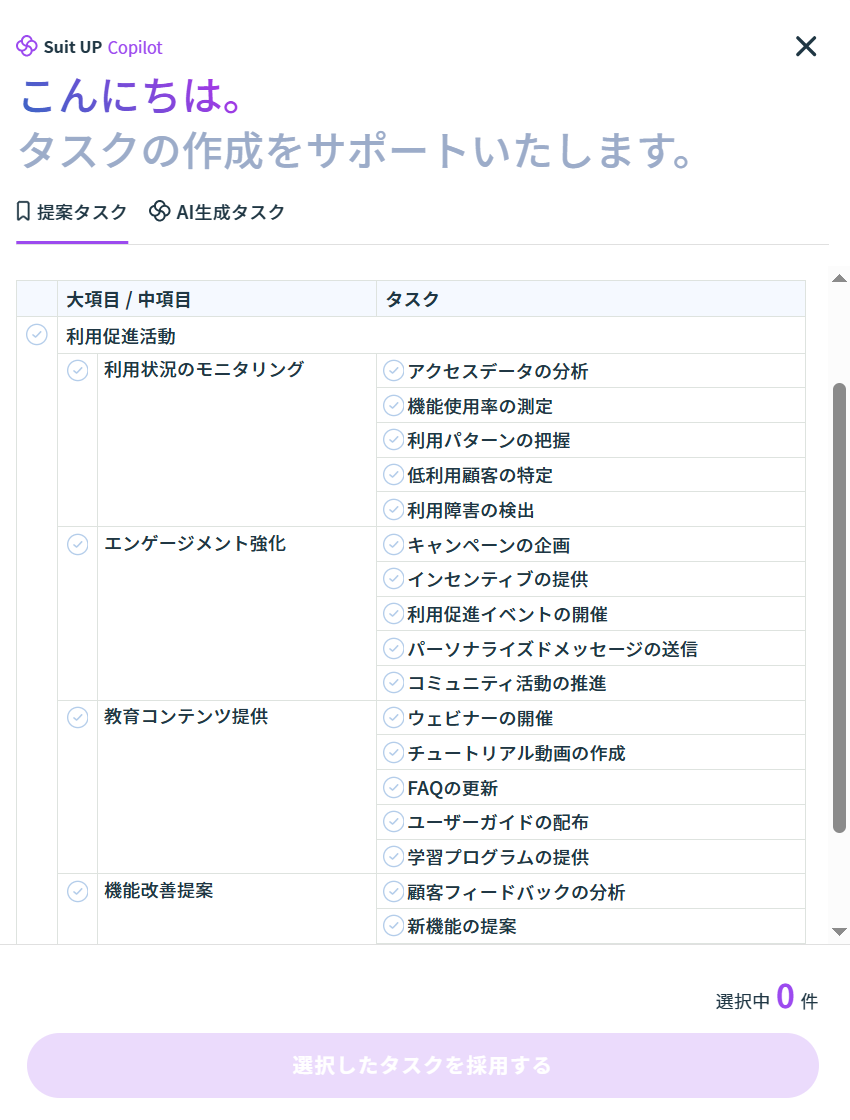Check the 利用促進活動 top-level category circle
The image size is (850, 1120).
(x=37, y=335)
